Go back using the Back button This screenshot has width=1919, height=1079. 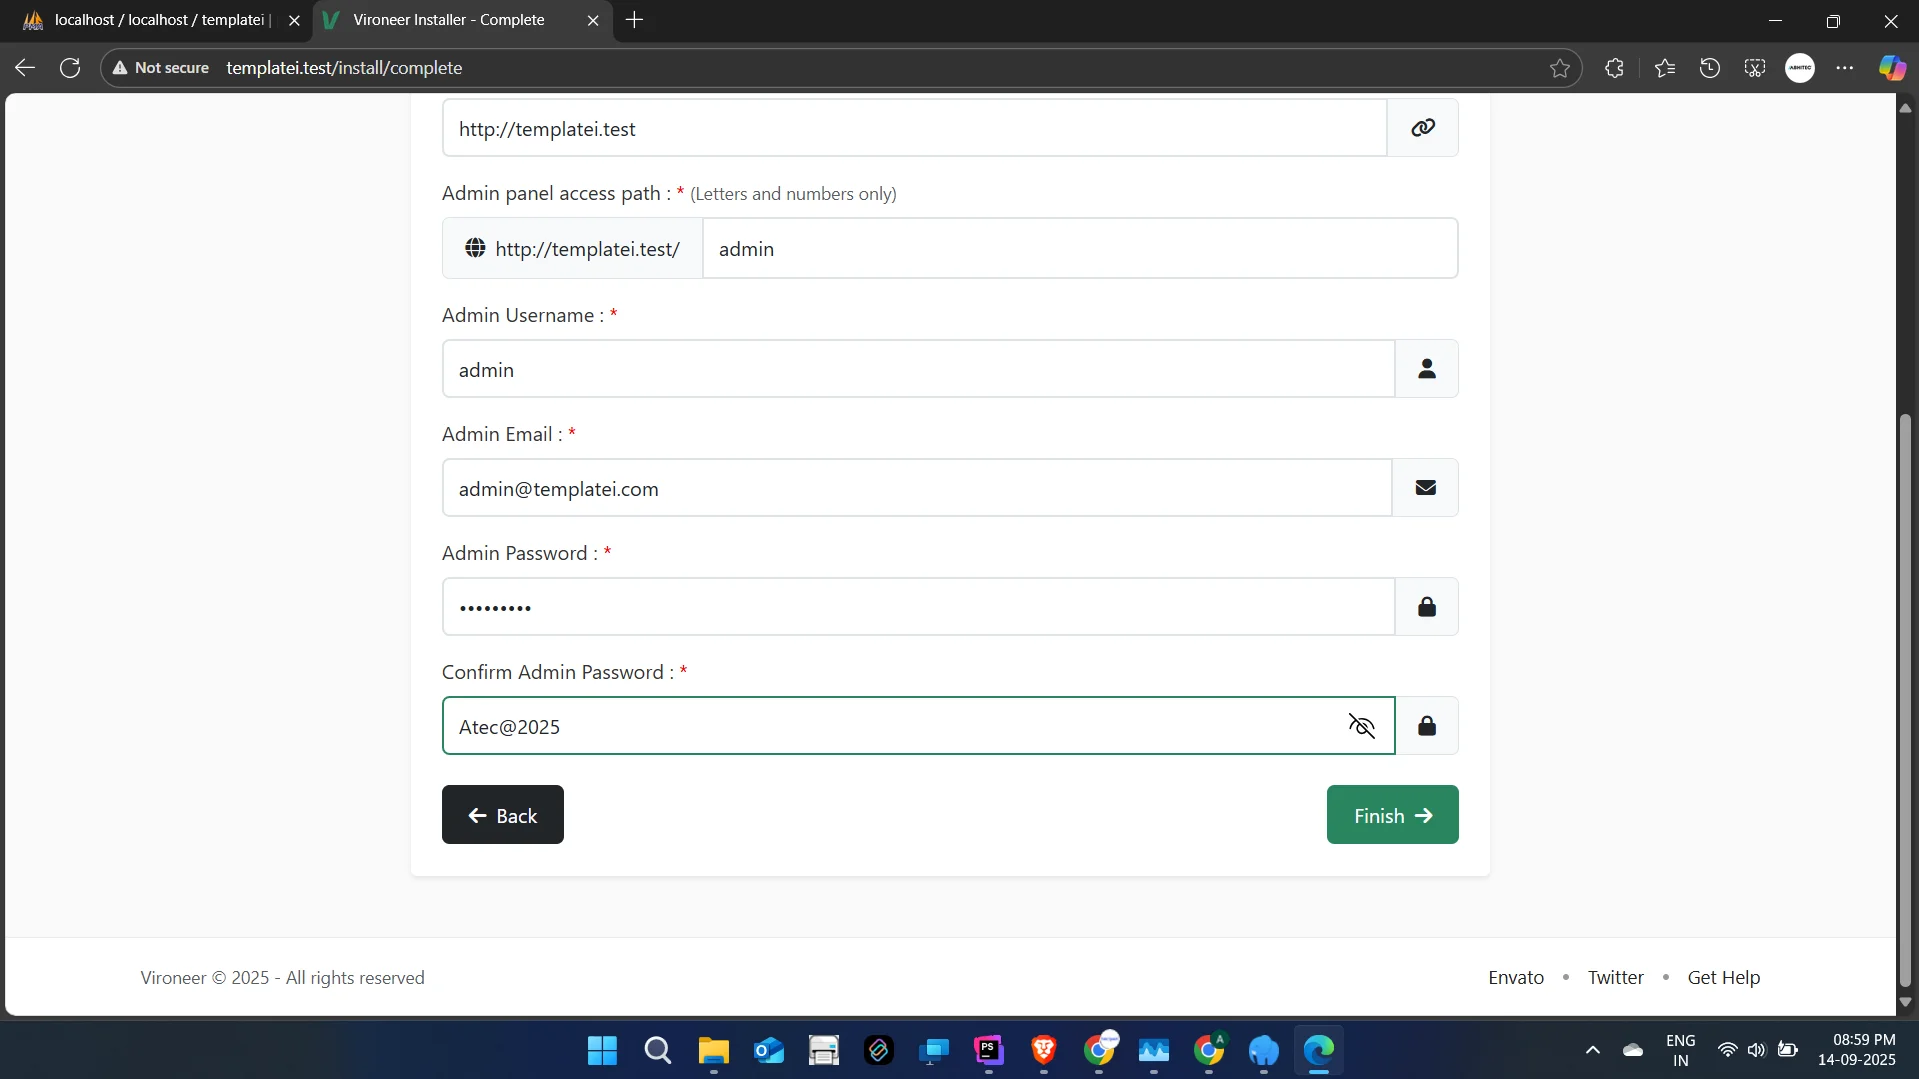502,815
